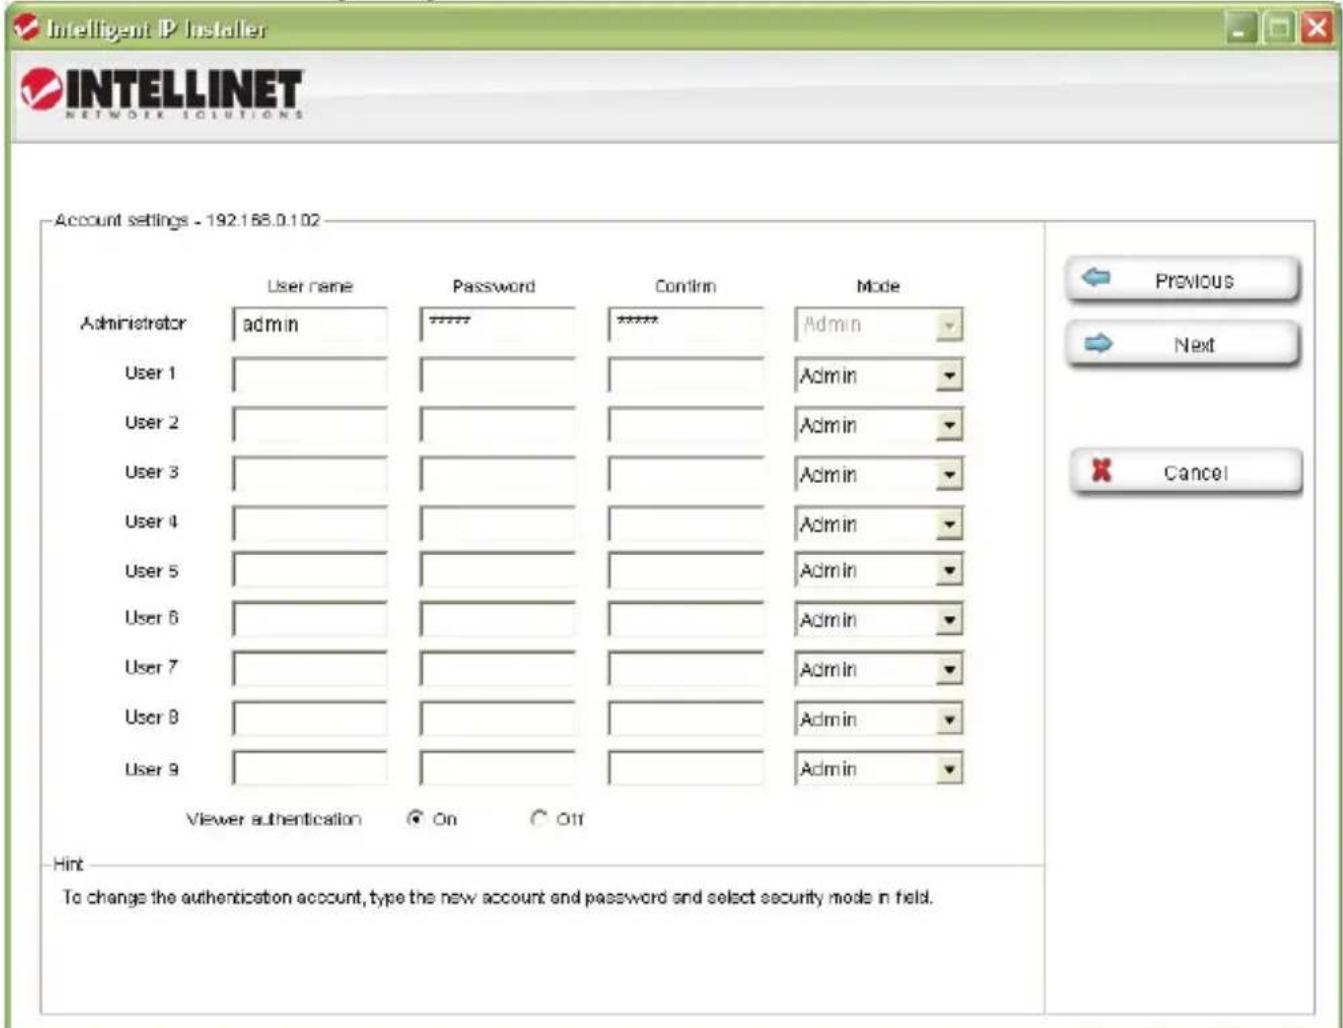The image size is (1343, 1028).
Task: Close the Intelligent IP Installer window
Action: pos(1316,28)
